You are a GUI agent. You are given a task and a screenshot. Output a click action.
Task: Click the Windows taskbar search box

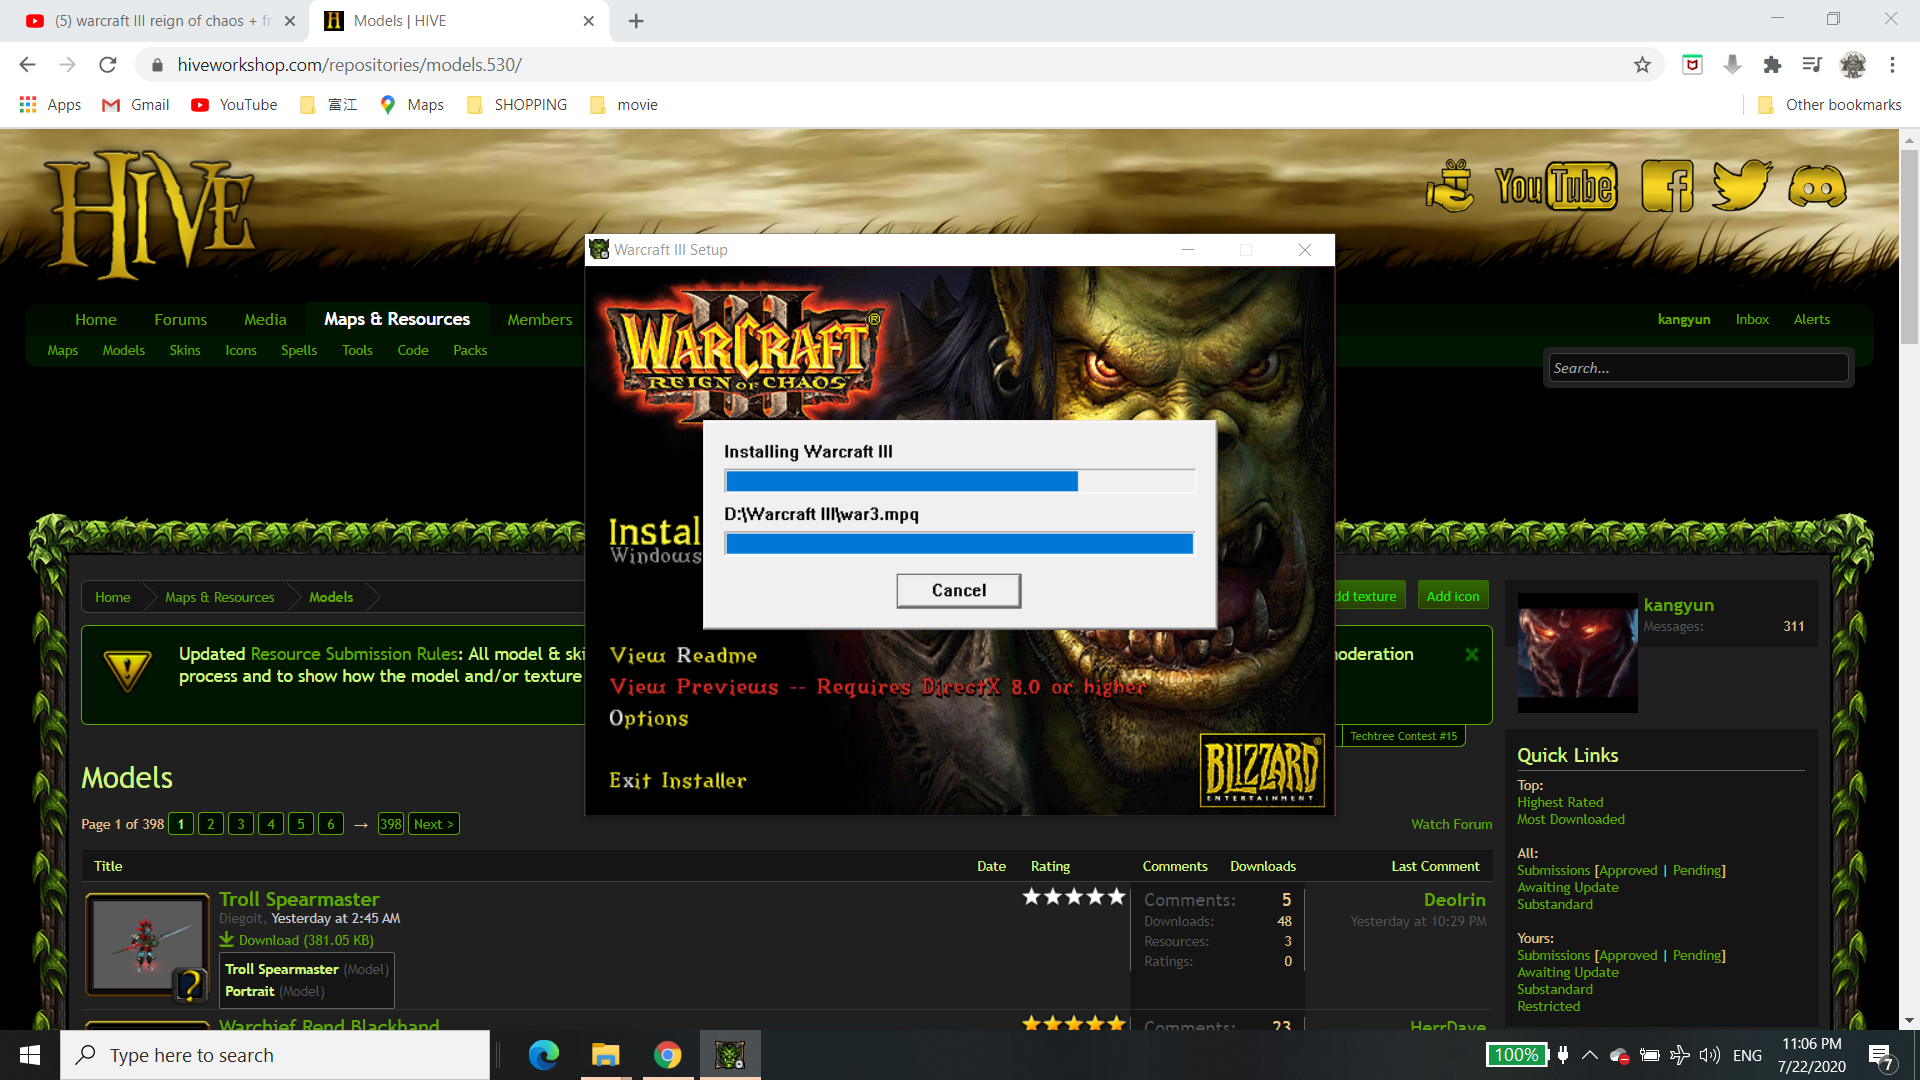coord(275,1055)
